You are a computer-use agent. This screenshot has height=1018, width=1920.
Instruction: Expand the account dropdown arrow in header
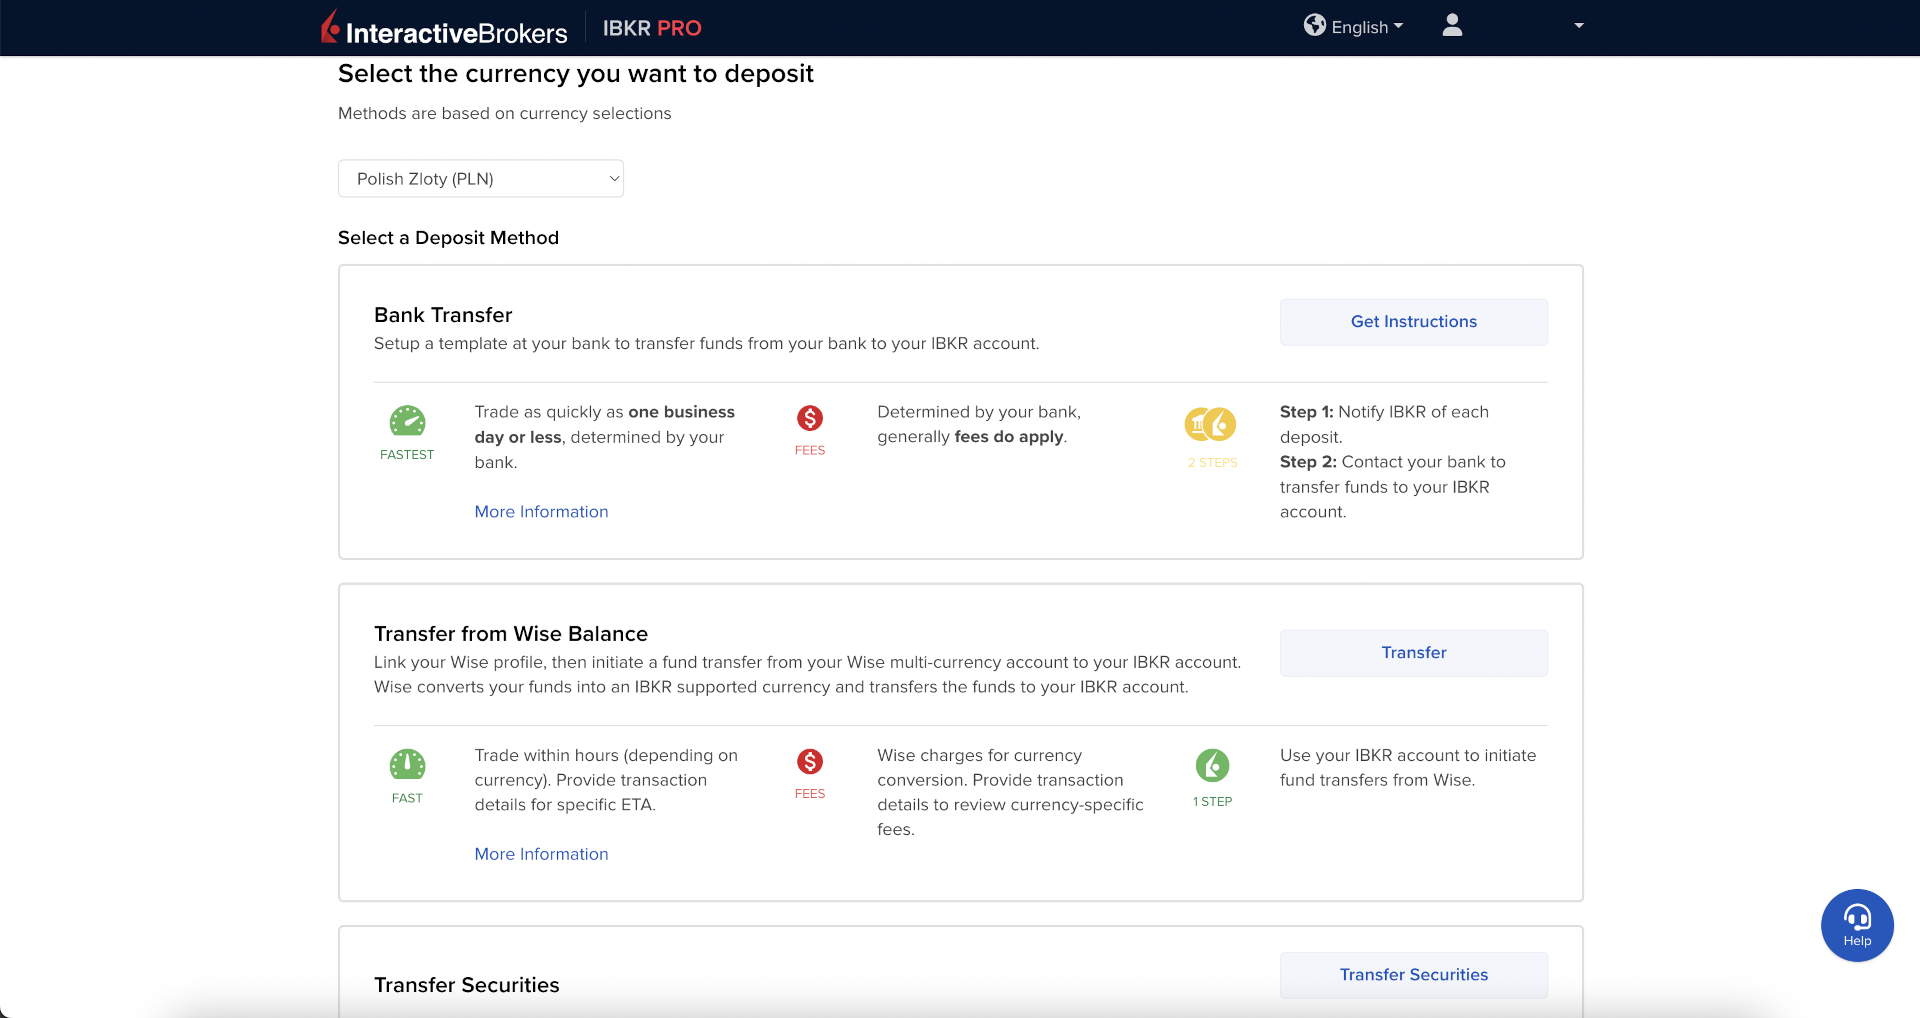(1578, 26)
